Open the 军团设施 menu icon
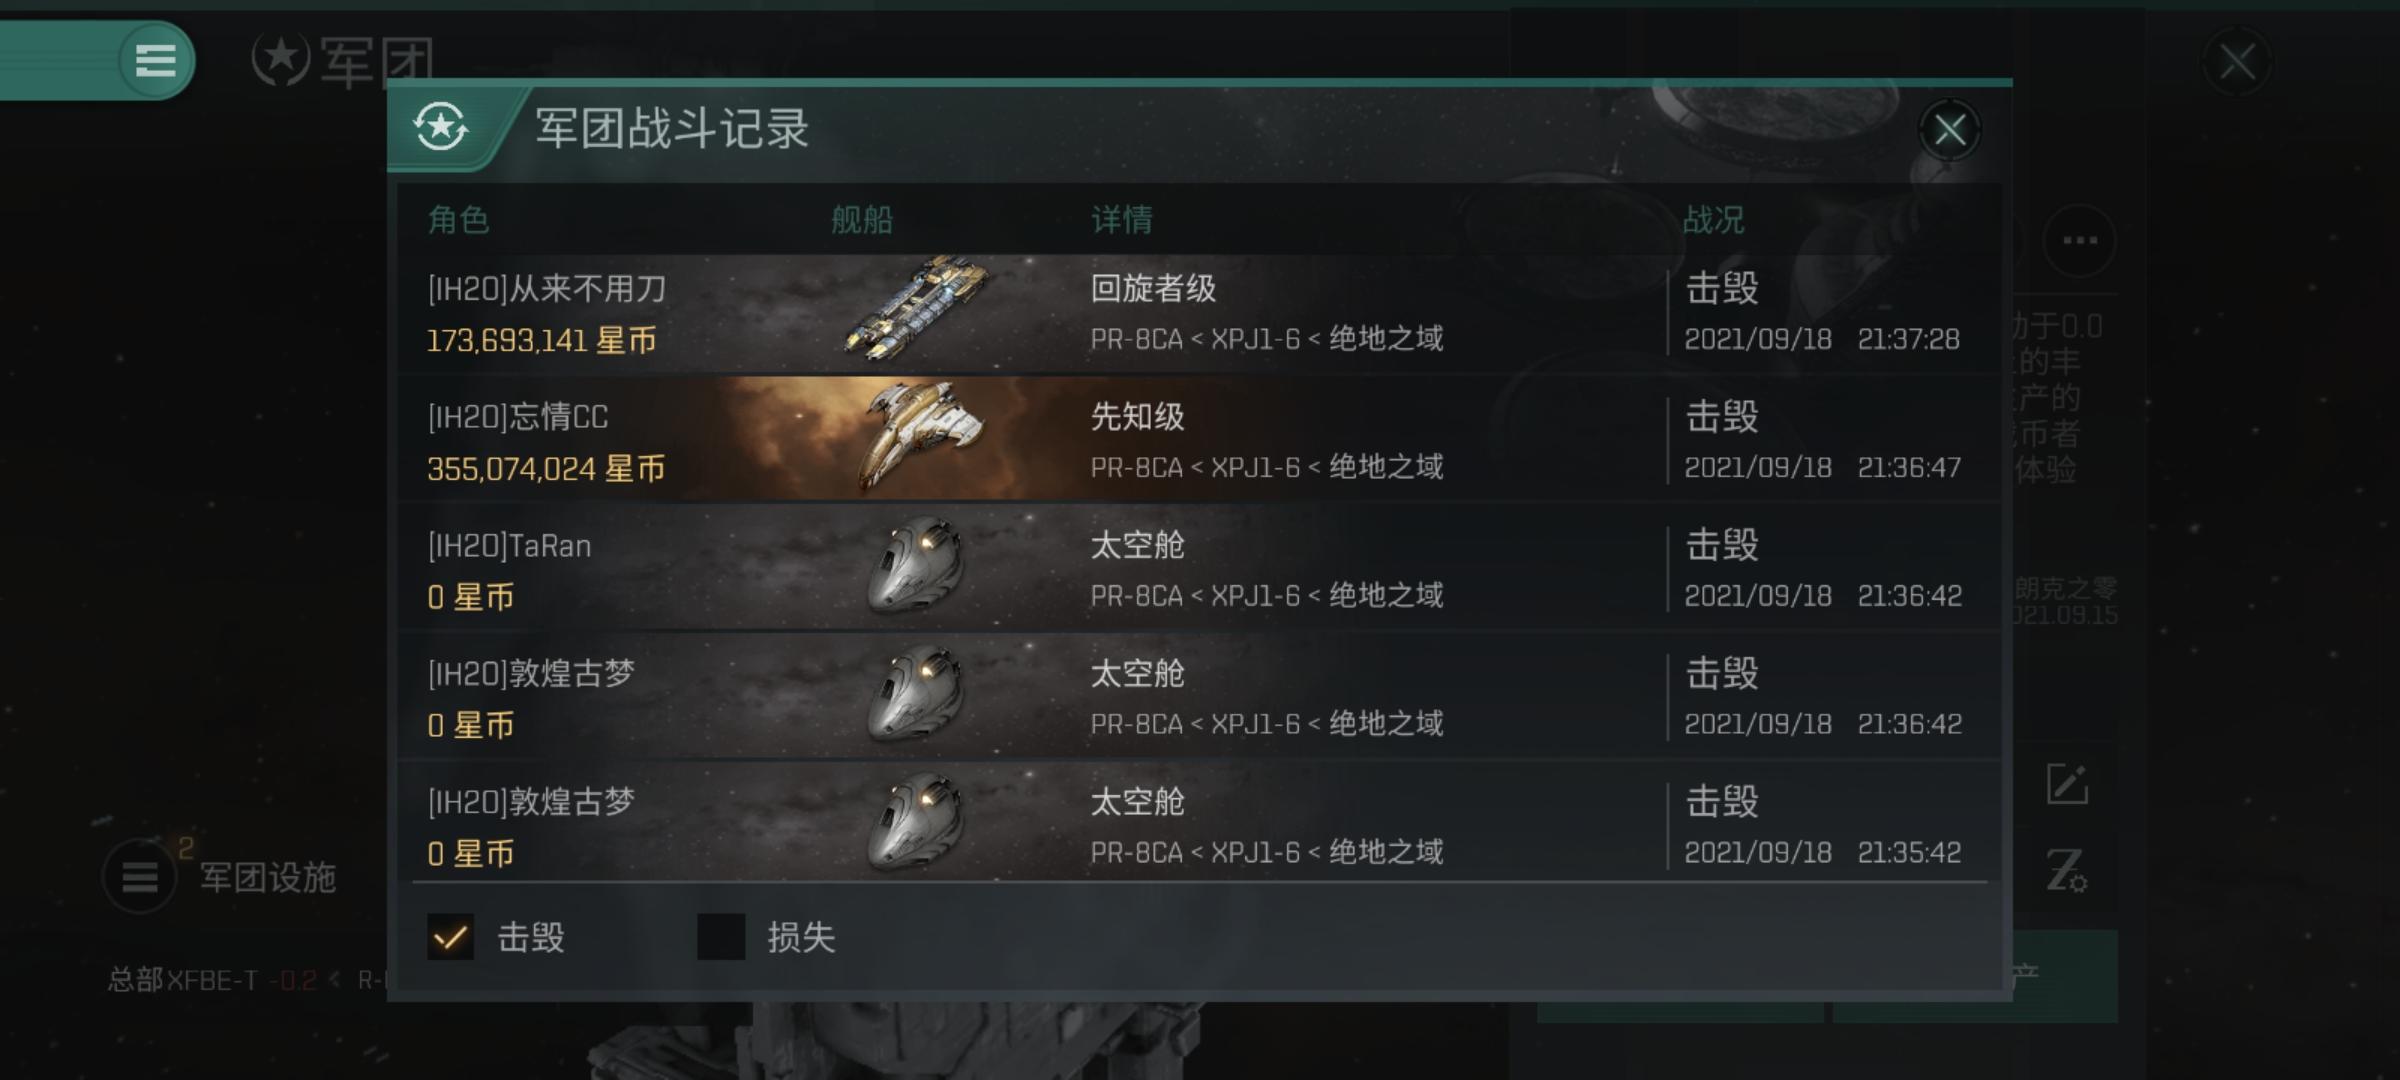2400x1080 pixels. [140, 877]
